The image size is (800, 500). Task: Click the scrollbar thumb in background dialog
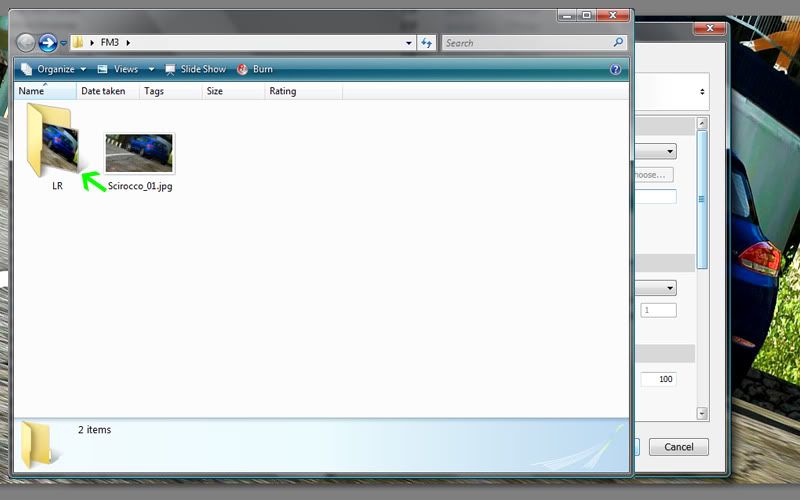[x=702, y=199]
